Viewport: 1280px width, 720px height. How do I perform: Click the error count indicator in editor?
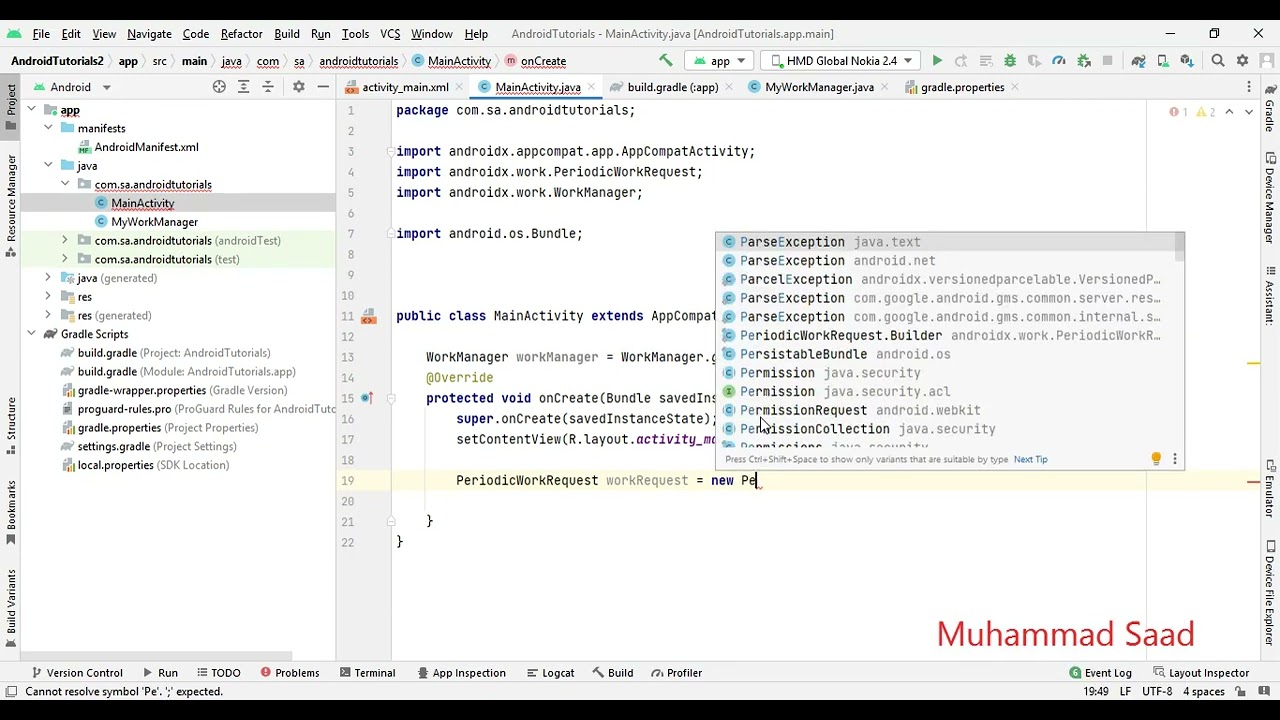[x=1179, y=112]
